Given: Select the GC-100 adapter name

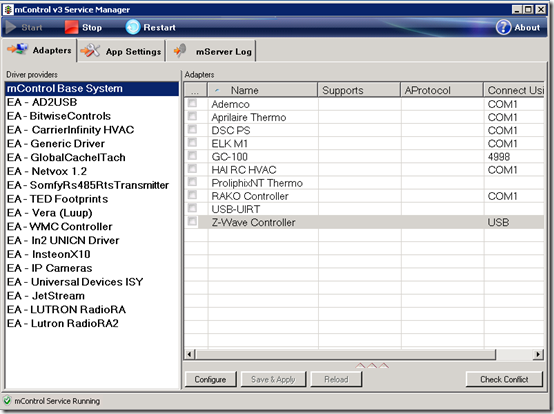Looking at the screenshot, I should pyautogui.click(x=229, y=156).
